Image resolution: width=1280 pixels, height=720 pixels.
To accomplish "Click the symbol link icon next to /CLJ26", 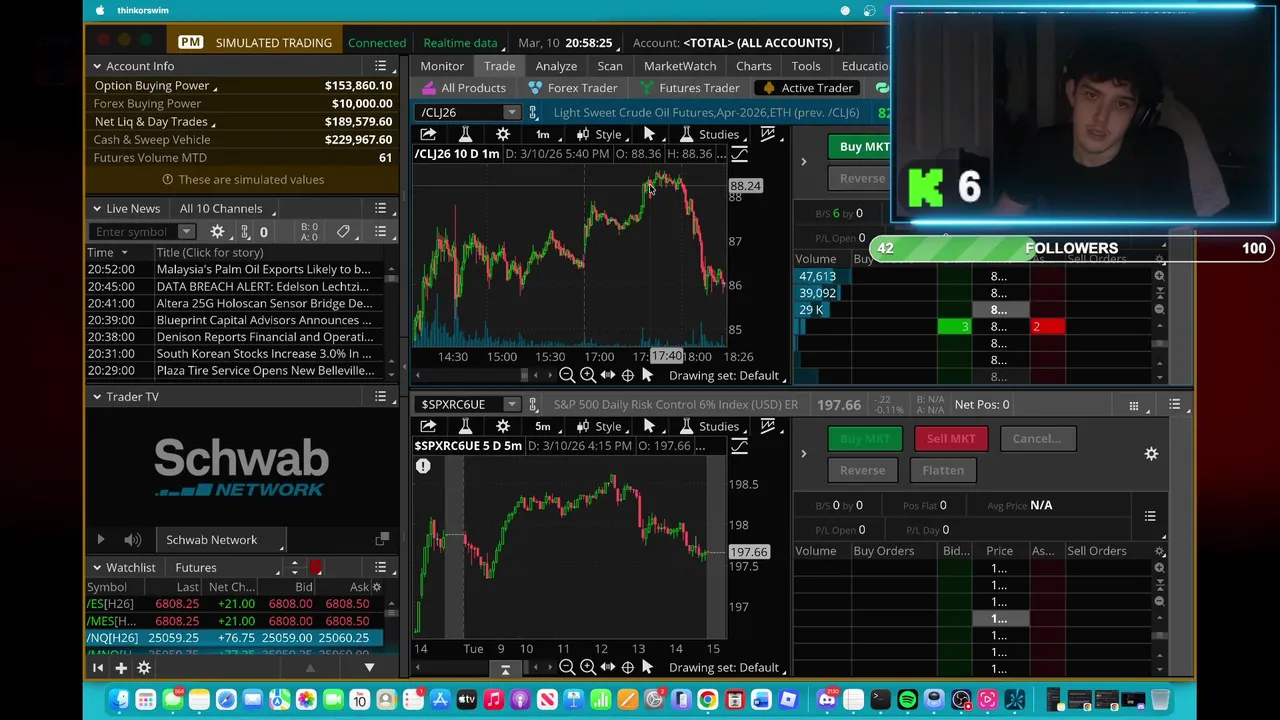I will (x=533, y=113).
